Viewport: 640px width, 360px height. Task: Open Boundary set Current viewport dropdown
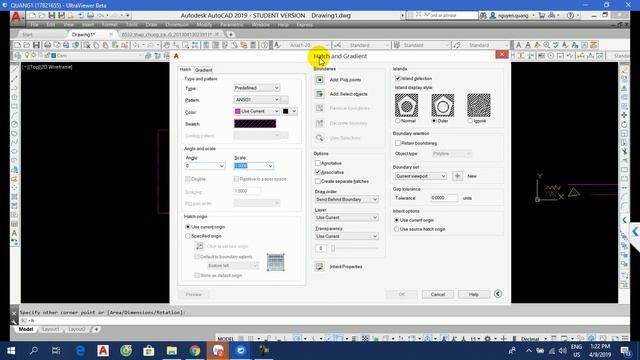(x=420, y=176)
